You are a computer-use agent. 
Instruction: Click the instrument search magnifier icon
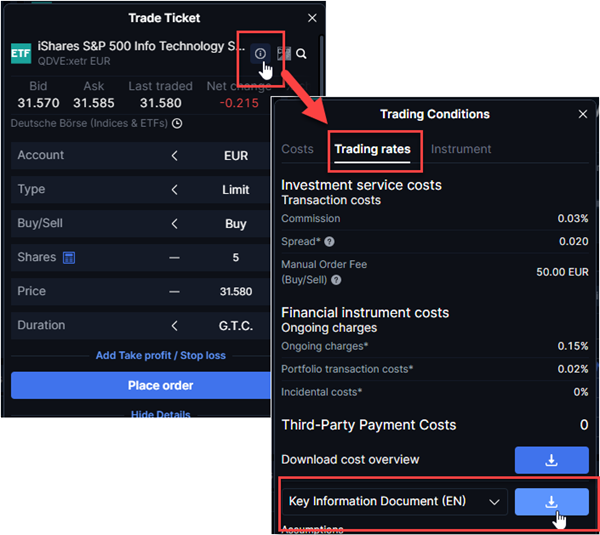point(301,54)
